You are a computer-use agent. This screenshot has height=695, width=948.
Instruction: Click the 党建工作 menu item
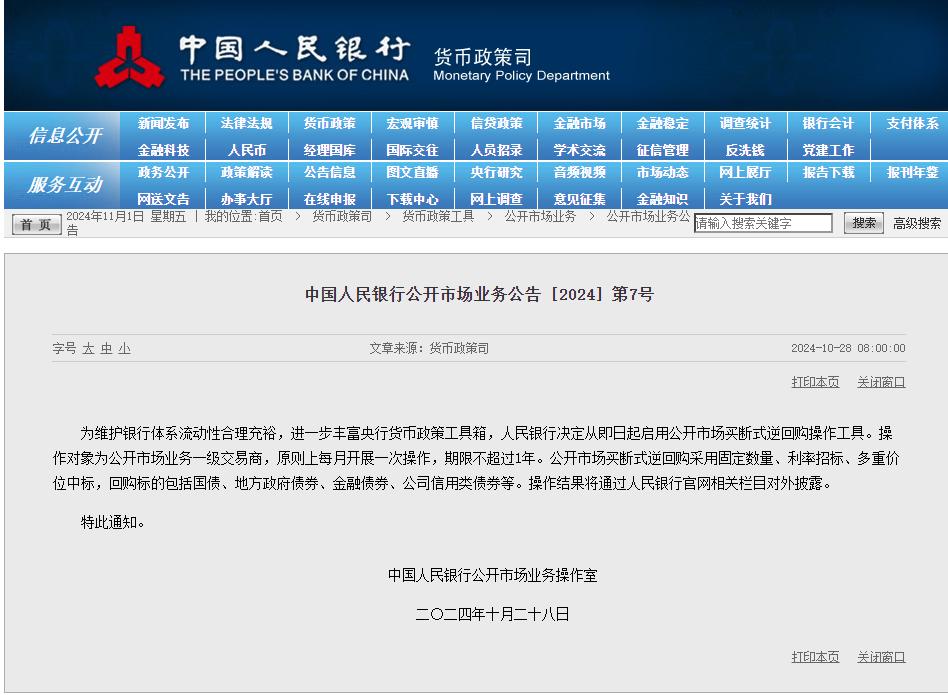[x=828, y=149]
